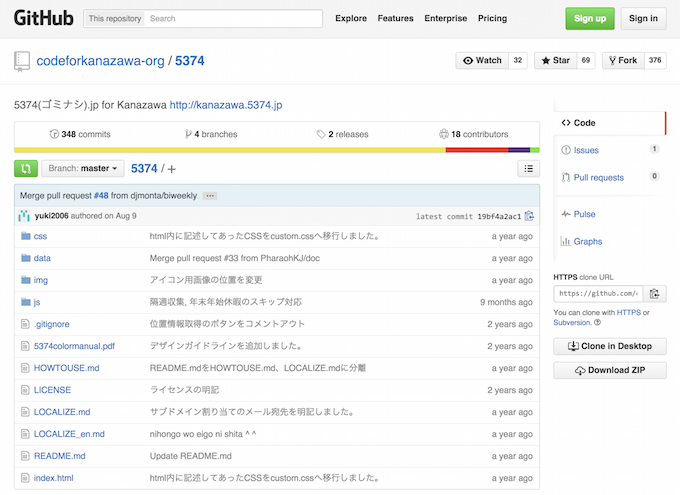
Task: Click the Graphs bar chart icon
Action: point(566,241)
